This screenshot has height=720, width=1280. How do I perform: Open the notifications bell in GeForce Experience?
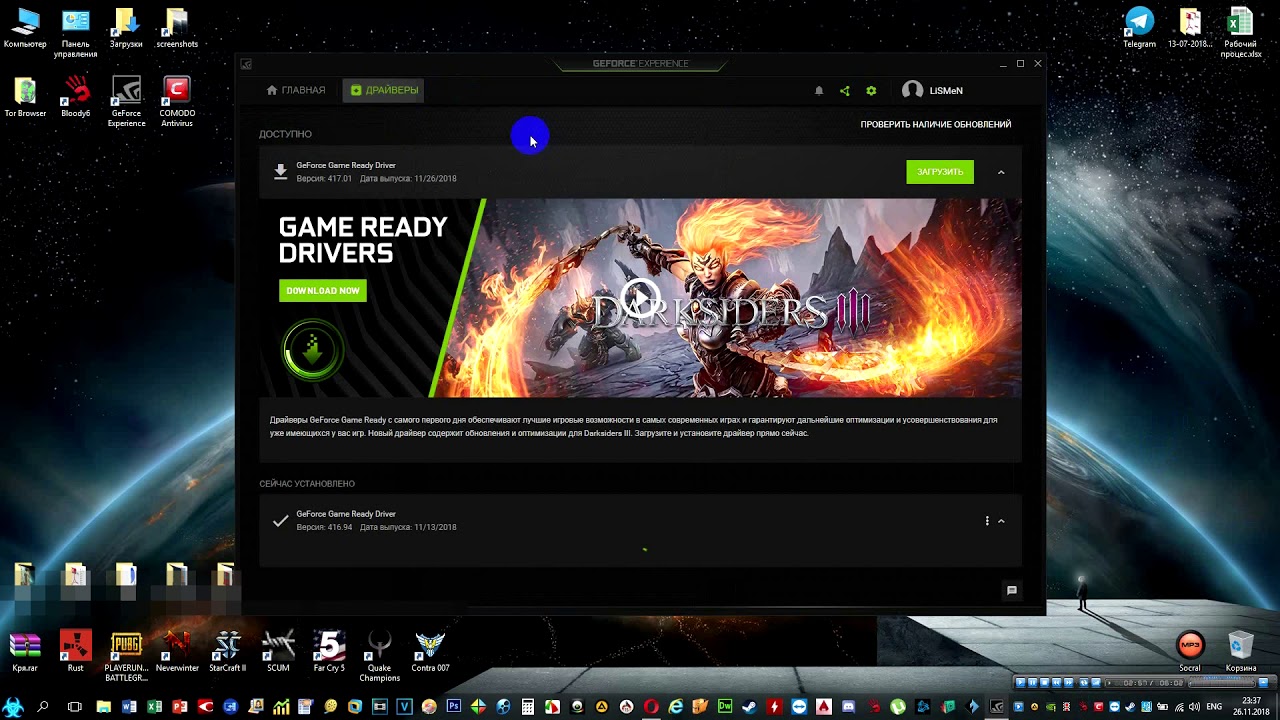pos(819,91)
